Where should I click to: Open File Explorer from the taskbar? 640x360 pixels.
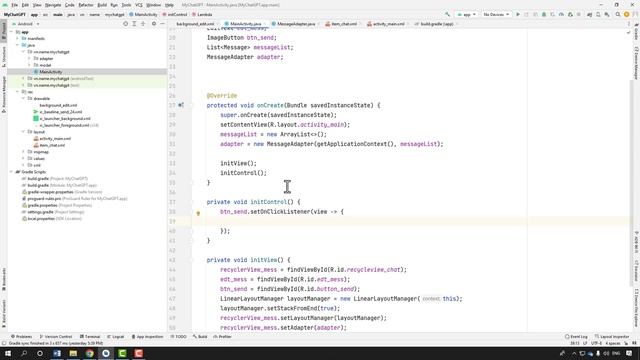[73, 353]
